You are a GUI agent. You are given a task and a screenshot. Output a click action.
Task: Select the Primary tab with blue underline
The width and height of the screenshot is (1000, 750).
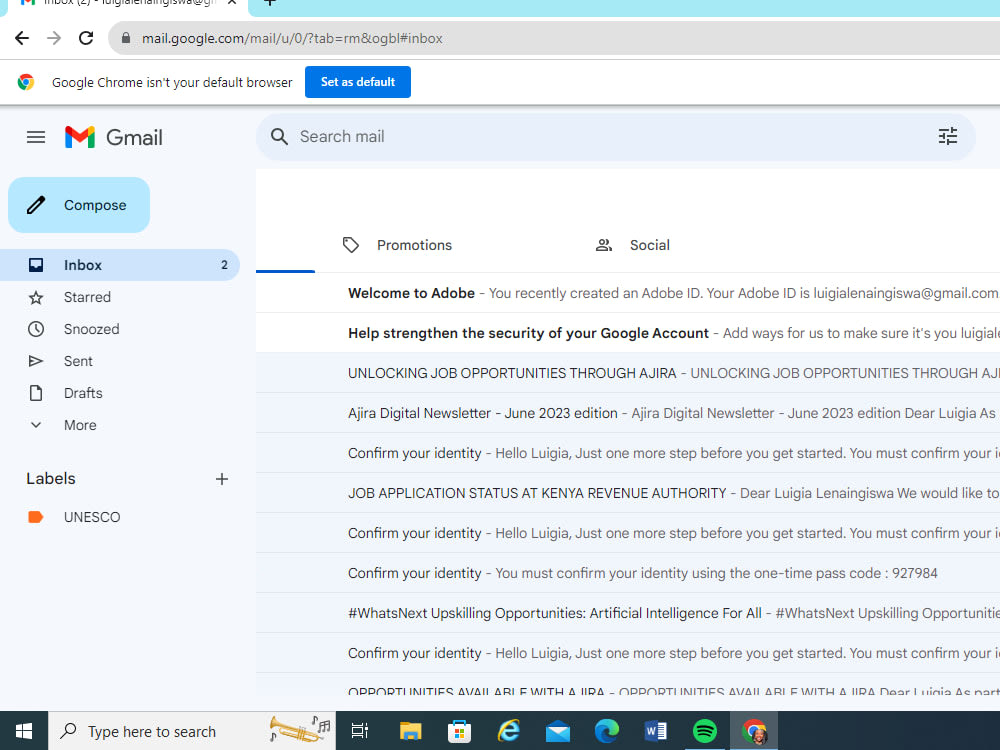point(285,246)
